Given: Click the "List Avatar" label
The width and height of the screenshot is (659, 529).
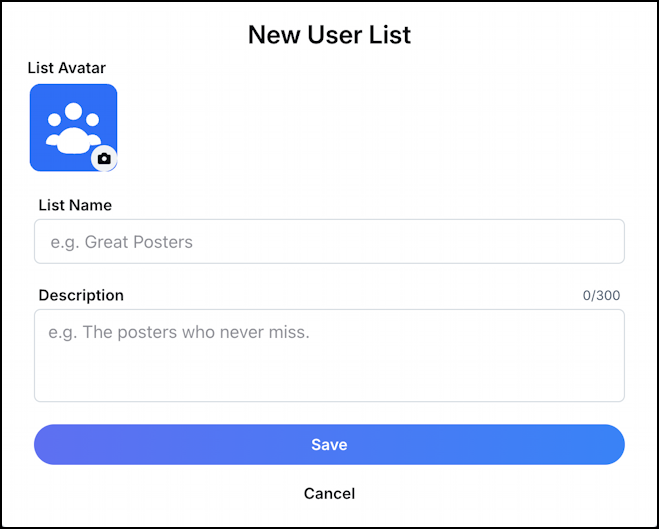Looking at the screenshot, I should pos(66,68).
